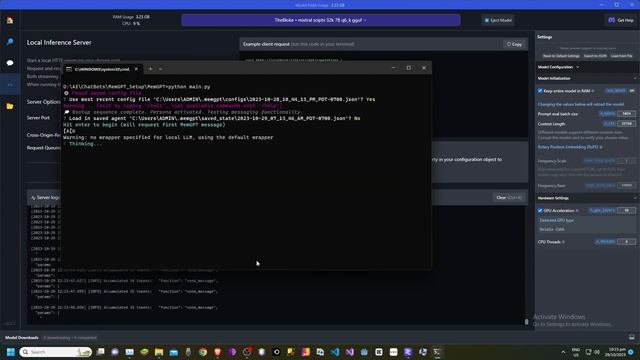640x360 pixels.
Task: Close the cmd.exe terminal tab
Action: (136, 69)
